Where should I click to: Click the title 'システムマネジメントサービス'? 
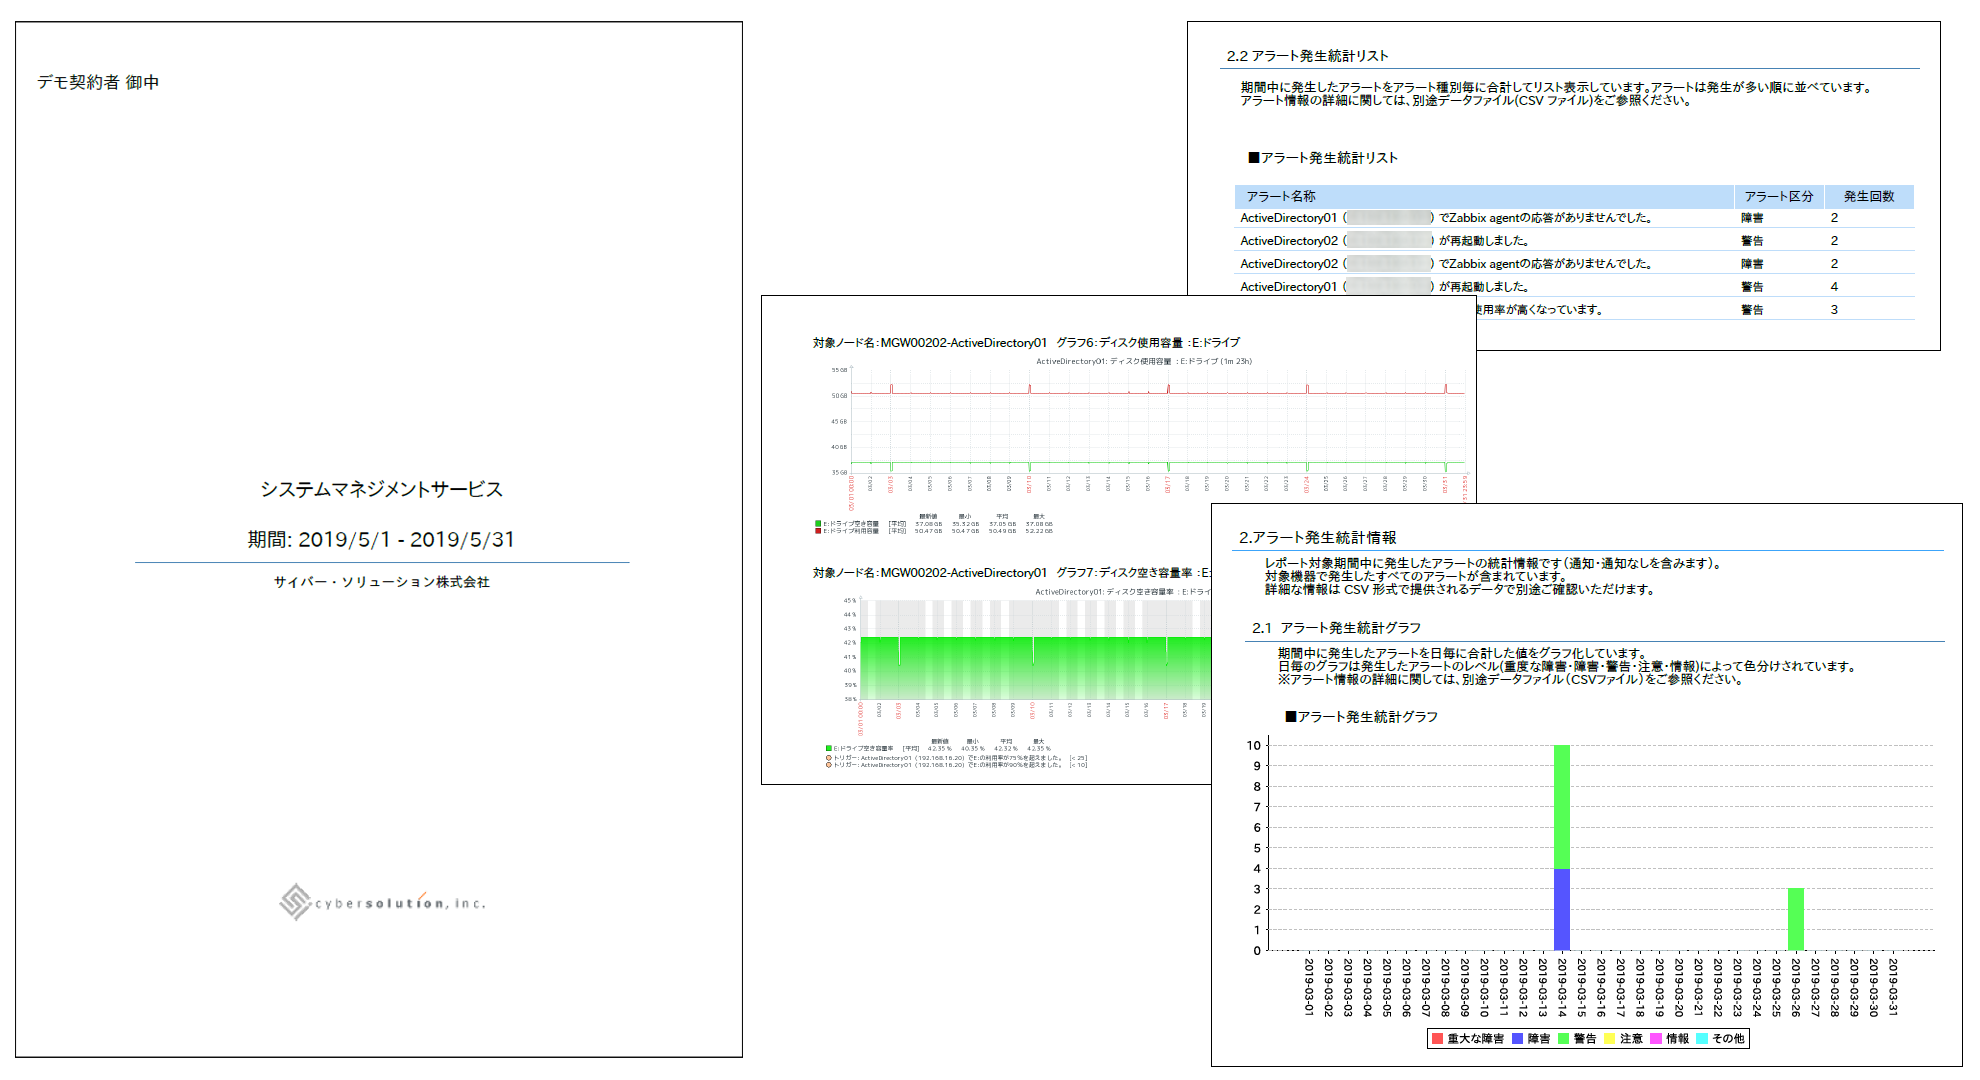pyautogui.click(x=382, y=489)
